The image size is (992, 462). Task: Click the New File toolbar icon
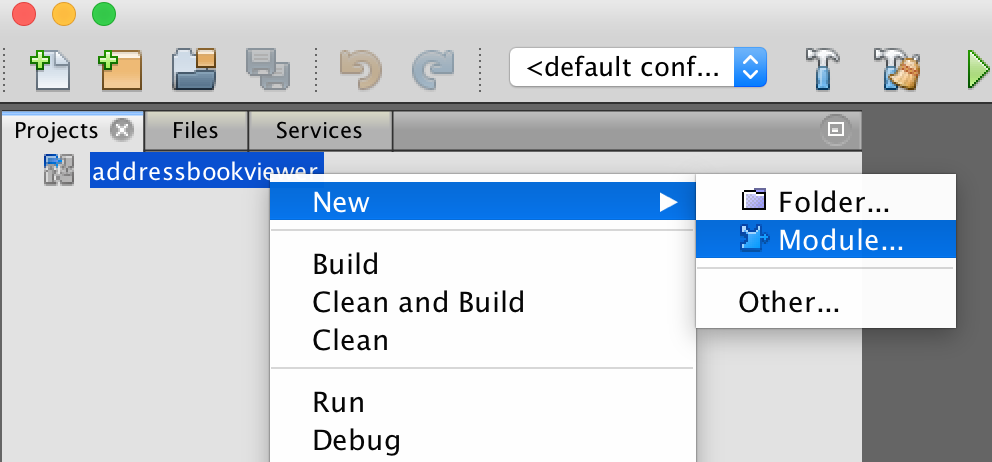[50, 70]
